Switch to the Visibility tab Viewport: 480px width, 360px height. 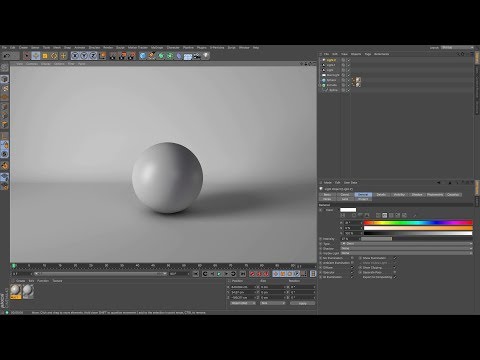click(x=399, y=194)
